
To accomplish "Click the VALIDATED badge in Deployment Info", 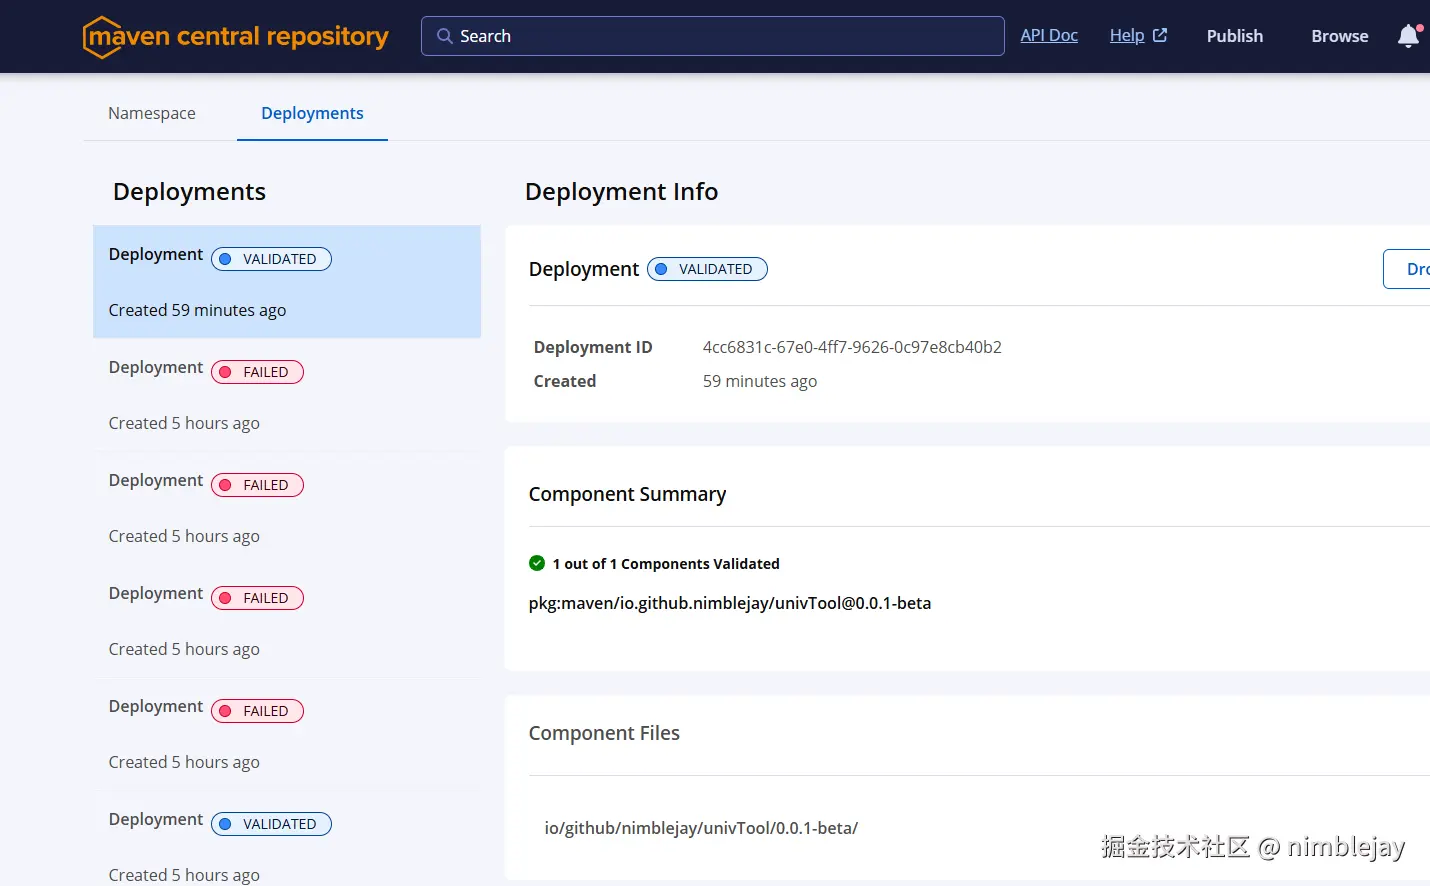I will coord(707,269).
